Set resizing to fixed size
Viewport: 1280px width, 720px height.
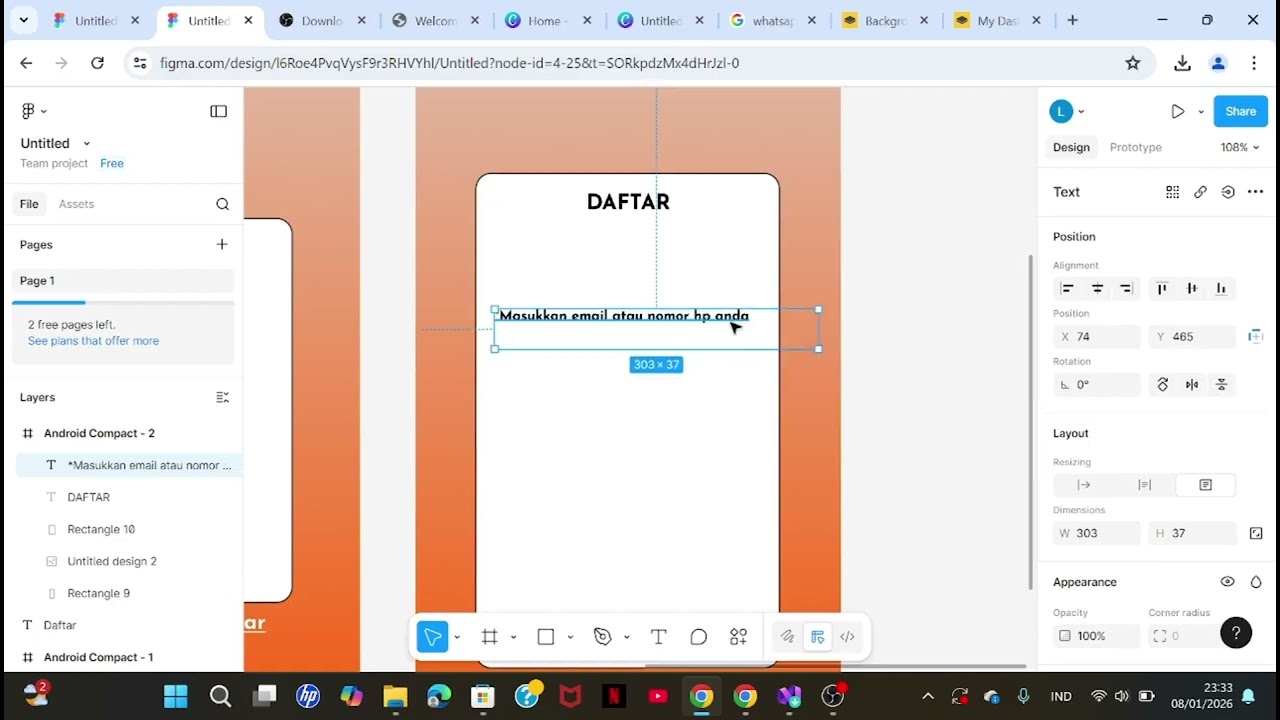[1205, 485]
